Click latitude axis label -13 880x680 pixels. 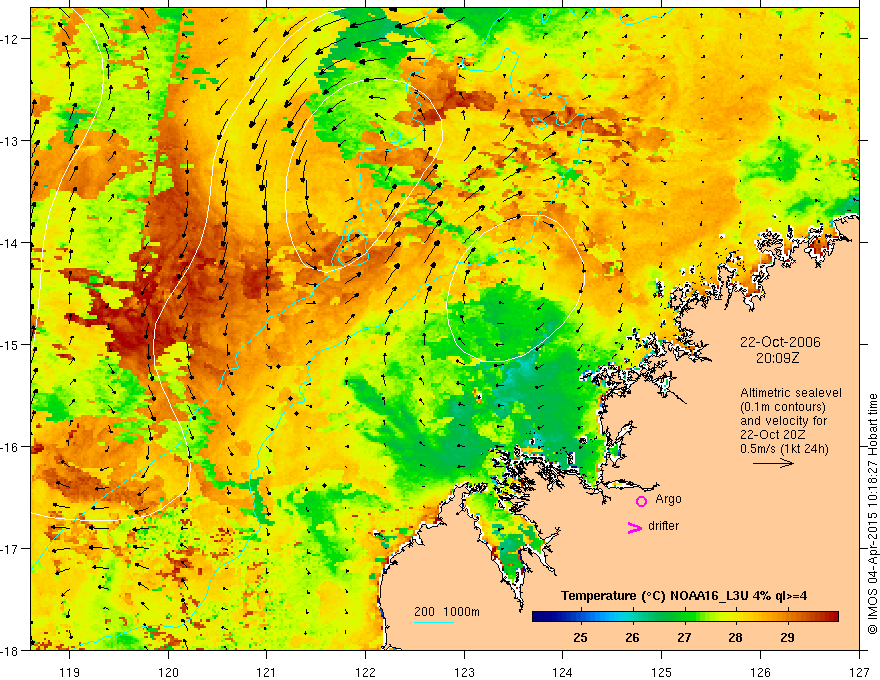point(11,141)
